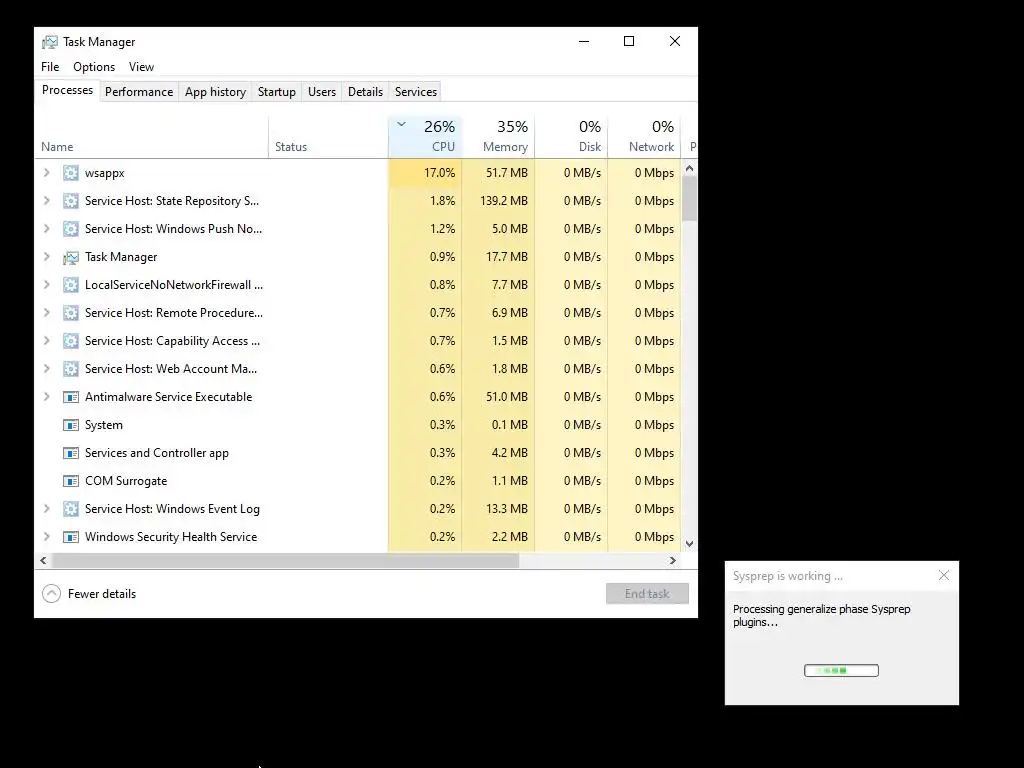The width and height of the screenshot is (1024, 768).
Task: Click the scroll down arrow of process list
Action: coord(689,543)
